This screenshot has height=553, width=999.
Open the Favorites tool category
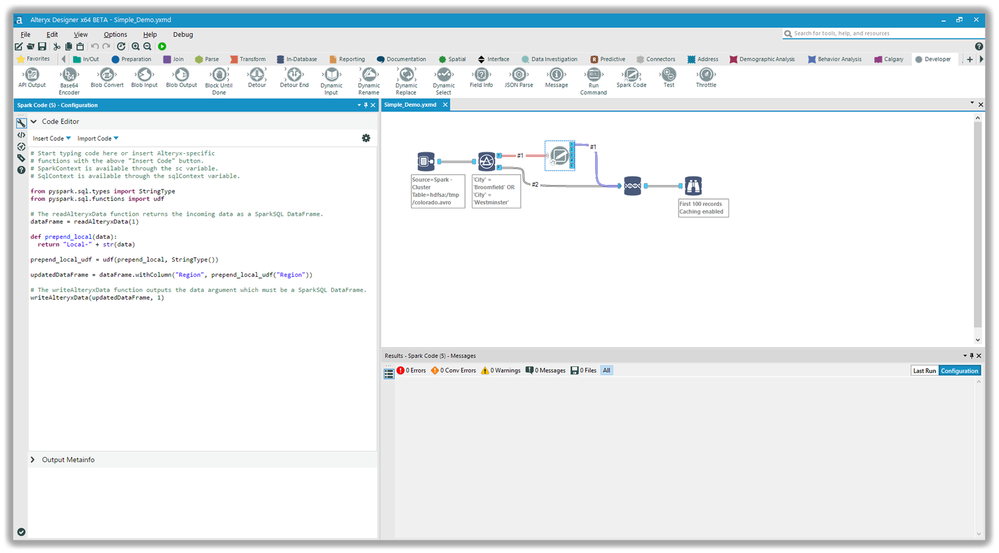[x=33, y=59]
